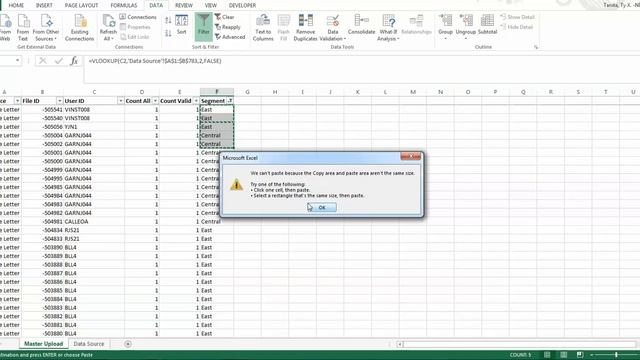Click into the formula bar text
The image size is (640, 360).
155,61
